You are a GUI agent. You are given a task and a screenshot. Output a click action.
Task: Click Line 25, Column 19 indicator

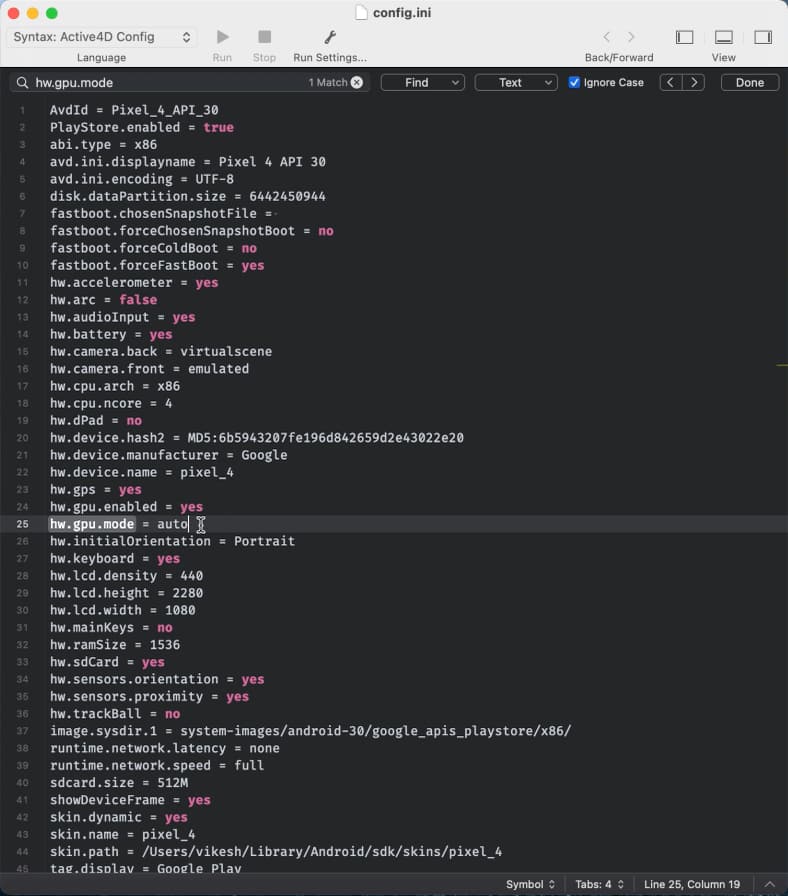[x=691, y=884]
